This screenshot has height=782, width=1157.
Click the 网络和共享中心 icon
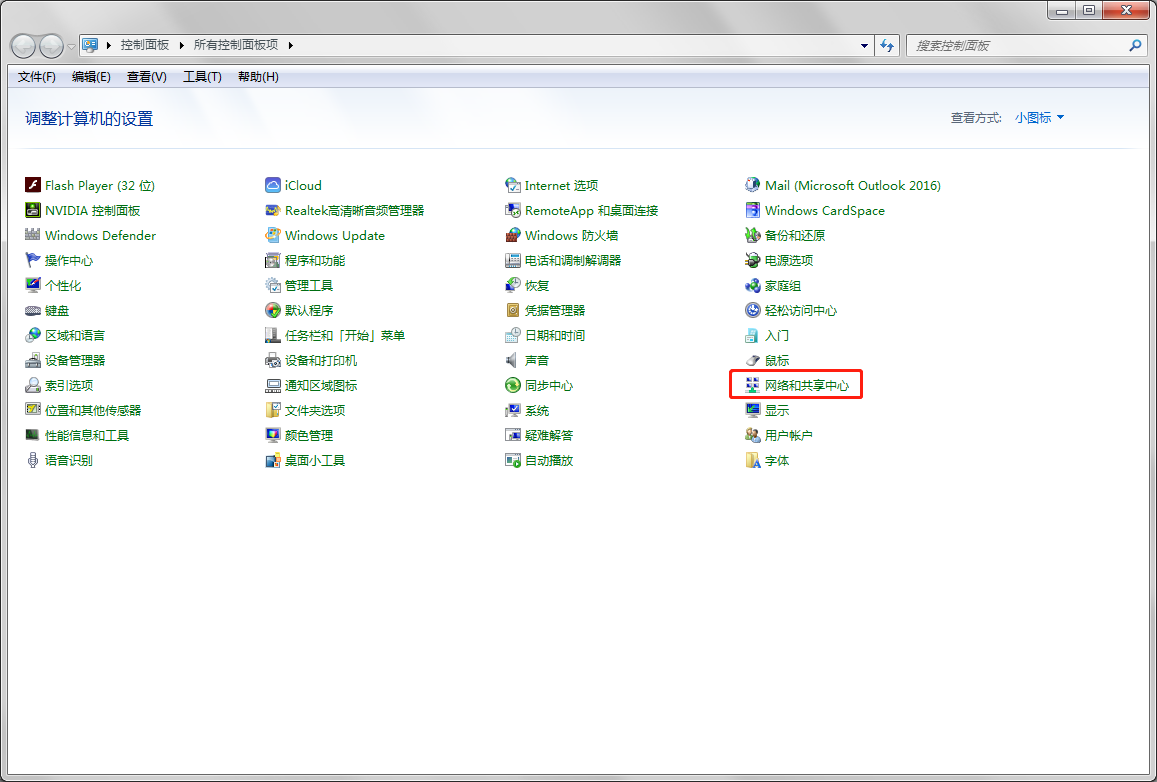[753, 385]
